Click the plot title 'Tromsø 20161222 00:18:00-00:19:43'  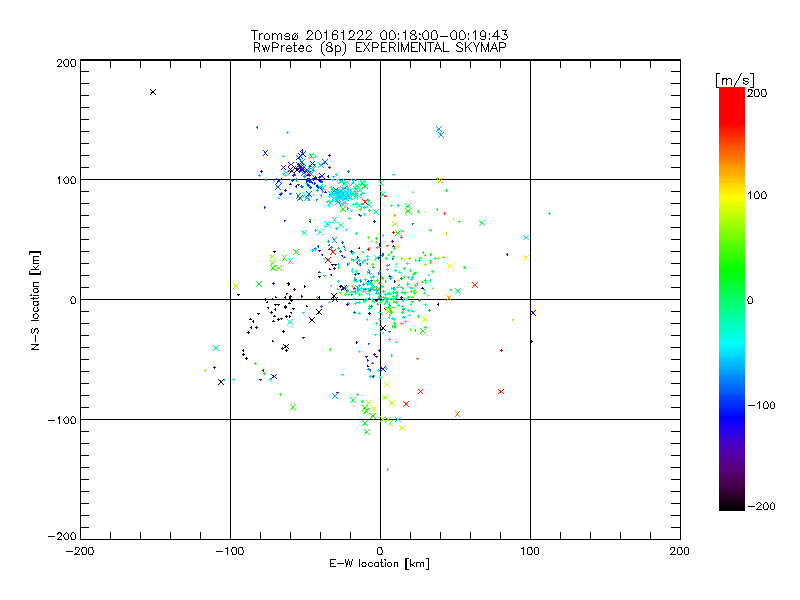(x=379, y=35)
